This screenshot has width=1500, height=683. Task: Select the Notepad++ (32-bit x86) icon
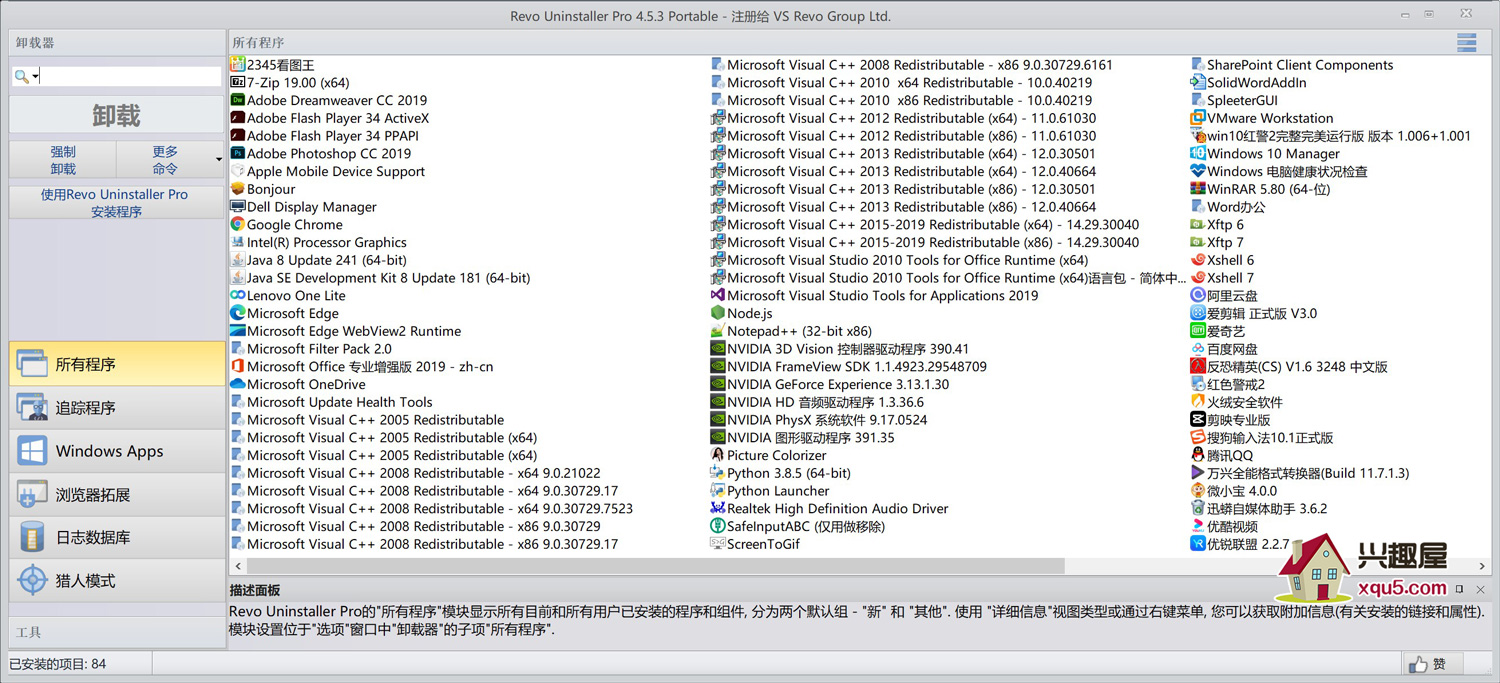tap(718, 331)
